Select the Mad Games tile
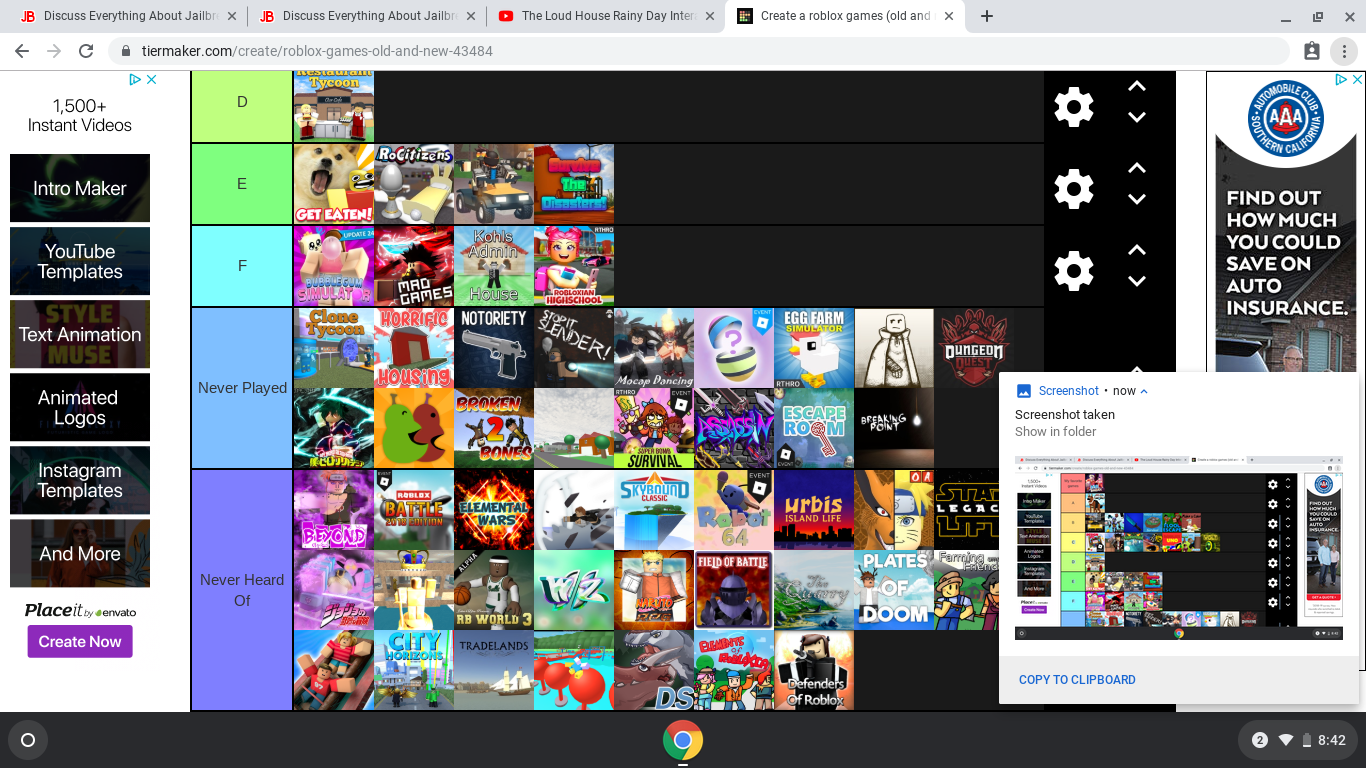The image size is (1366, 768). (x=414, y=266)
